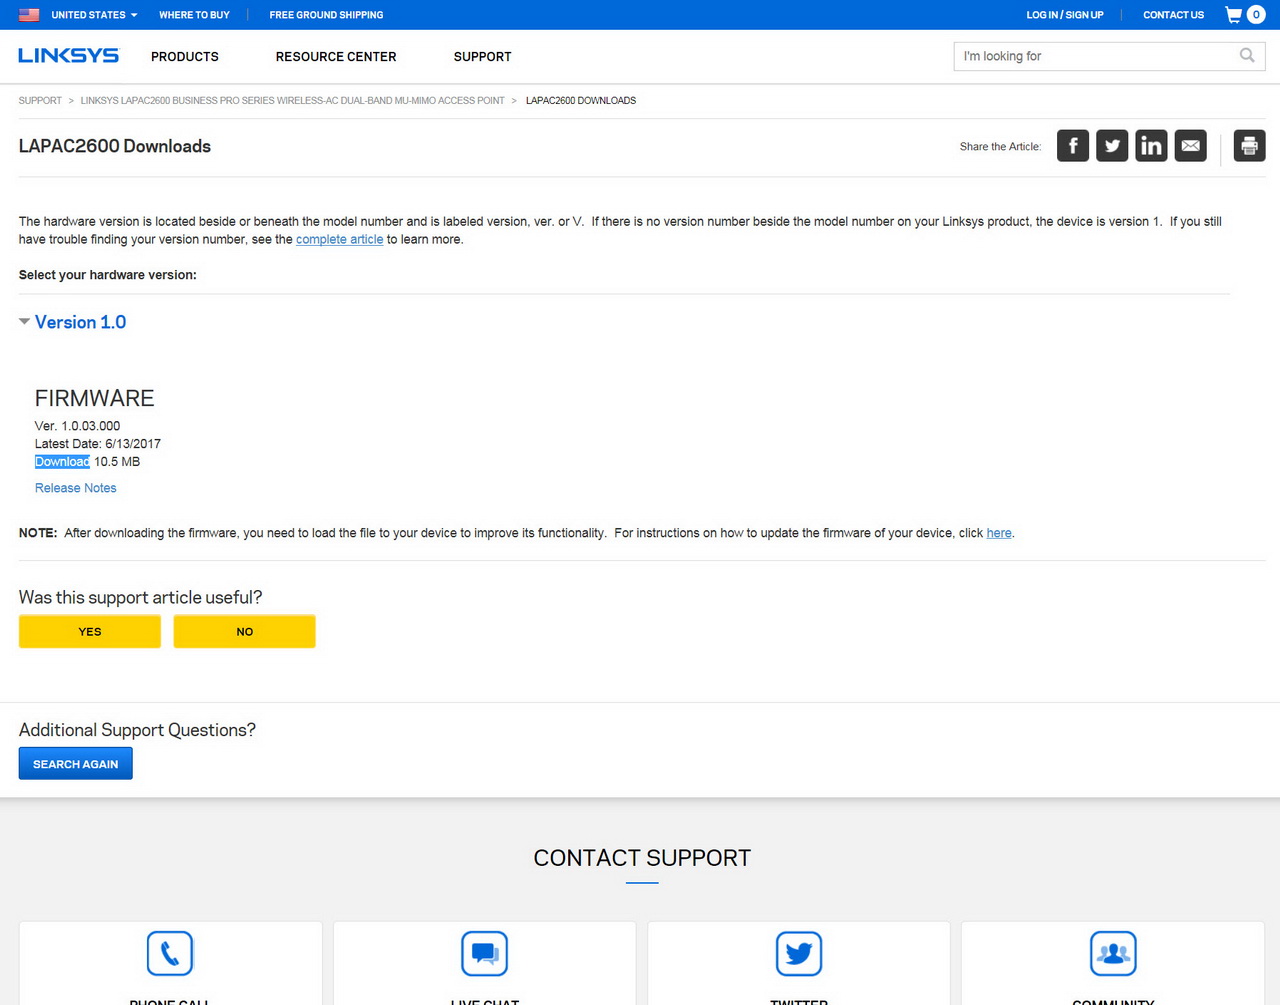Click Free Ground Shipping link
The width and height of the screenshot is (1280, 1005).
tap(326, 15)
